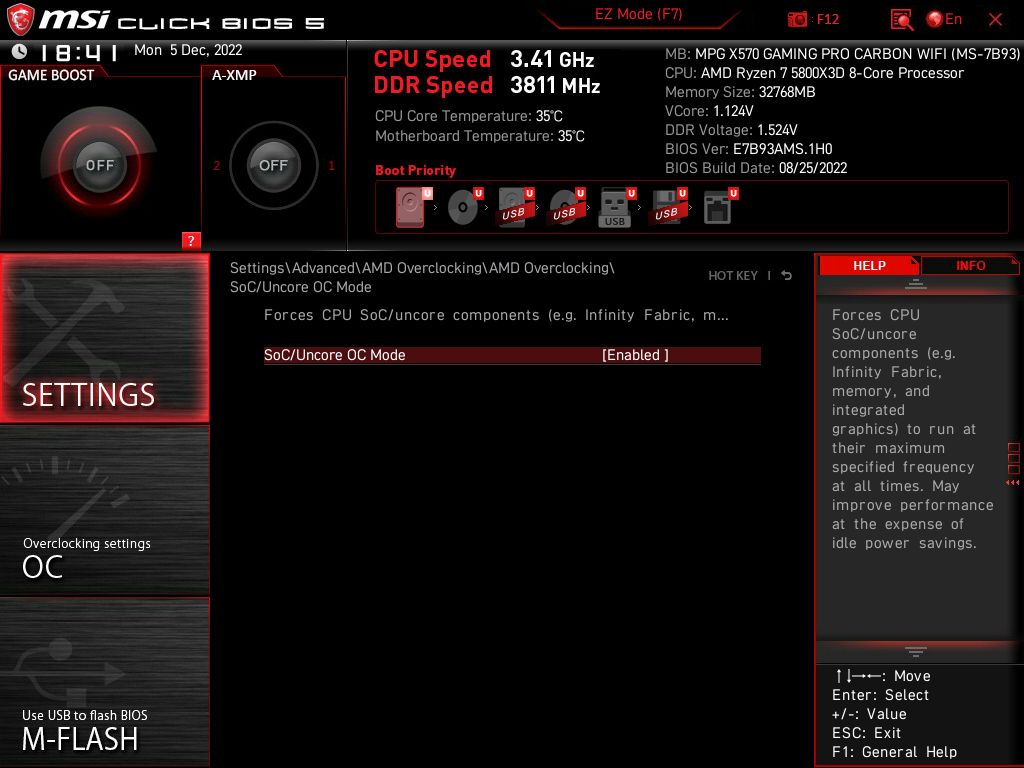Click the BIOS Build Date 08/25/2022 text
The image size is (1024, 768).
point(756,168)
